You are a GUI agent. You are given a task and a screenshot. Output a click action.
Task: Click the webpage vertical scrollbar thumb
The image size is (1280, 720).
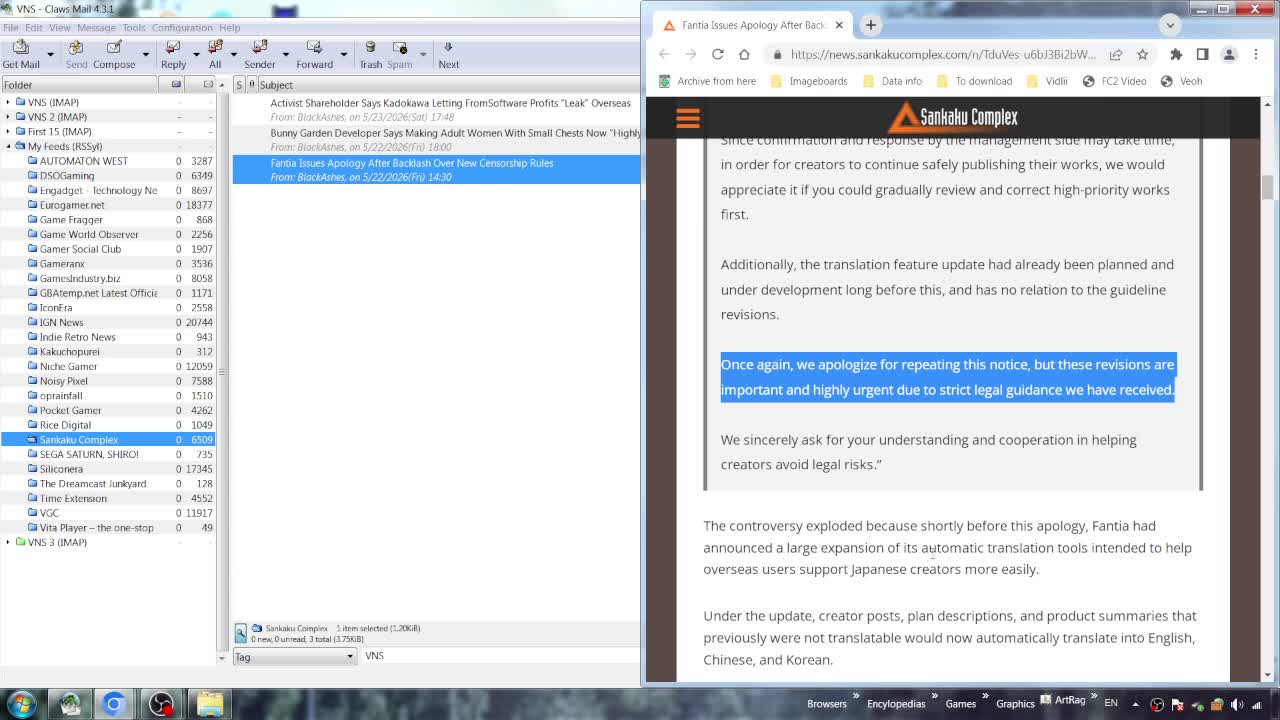1268,187
